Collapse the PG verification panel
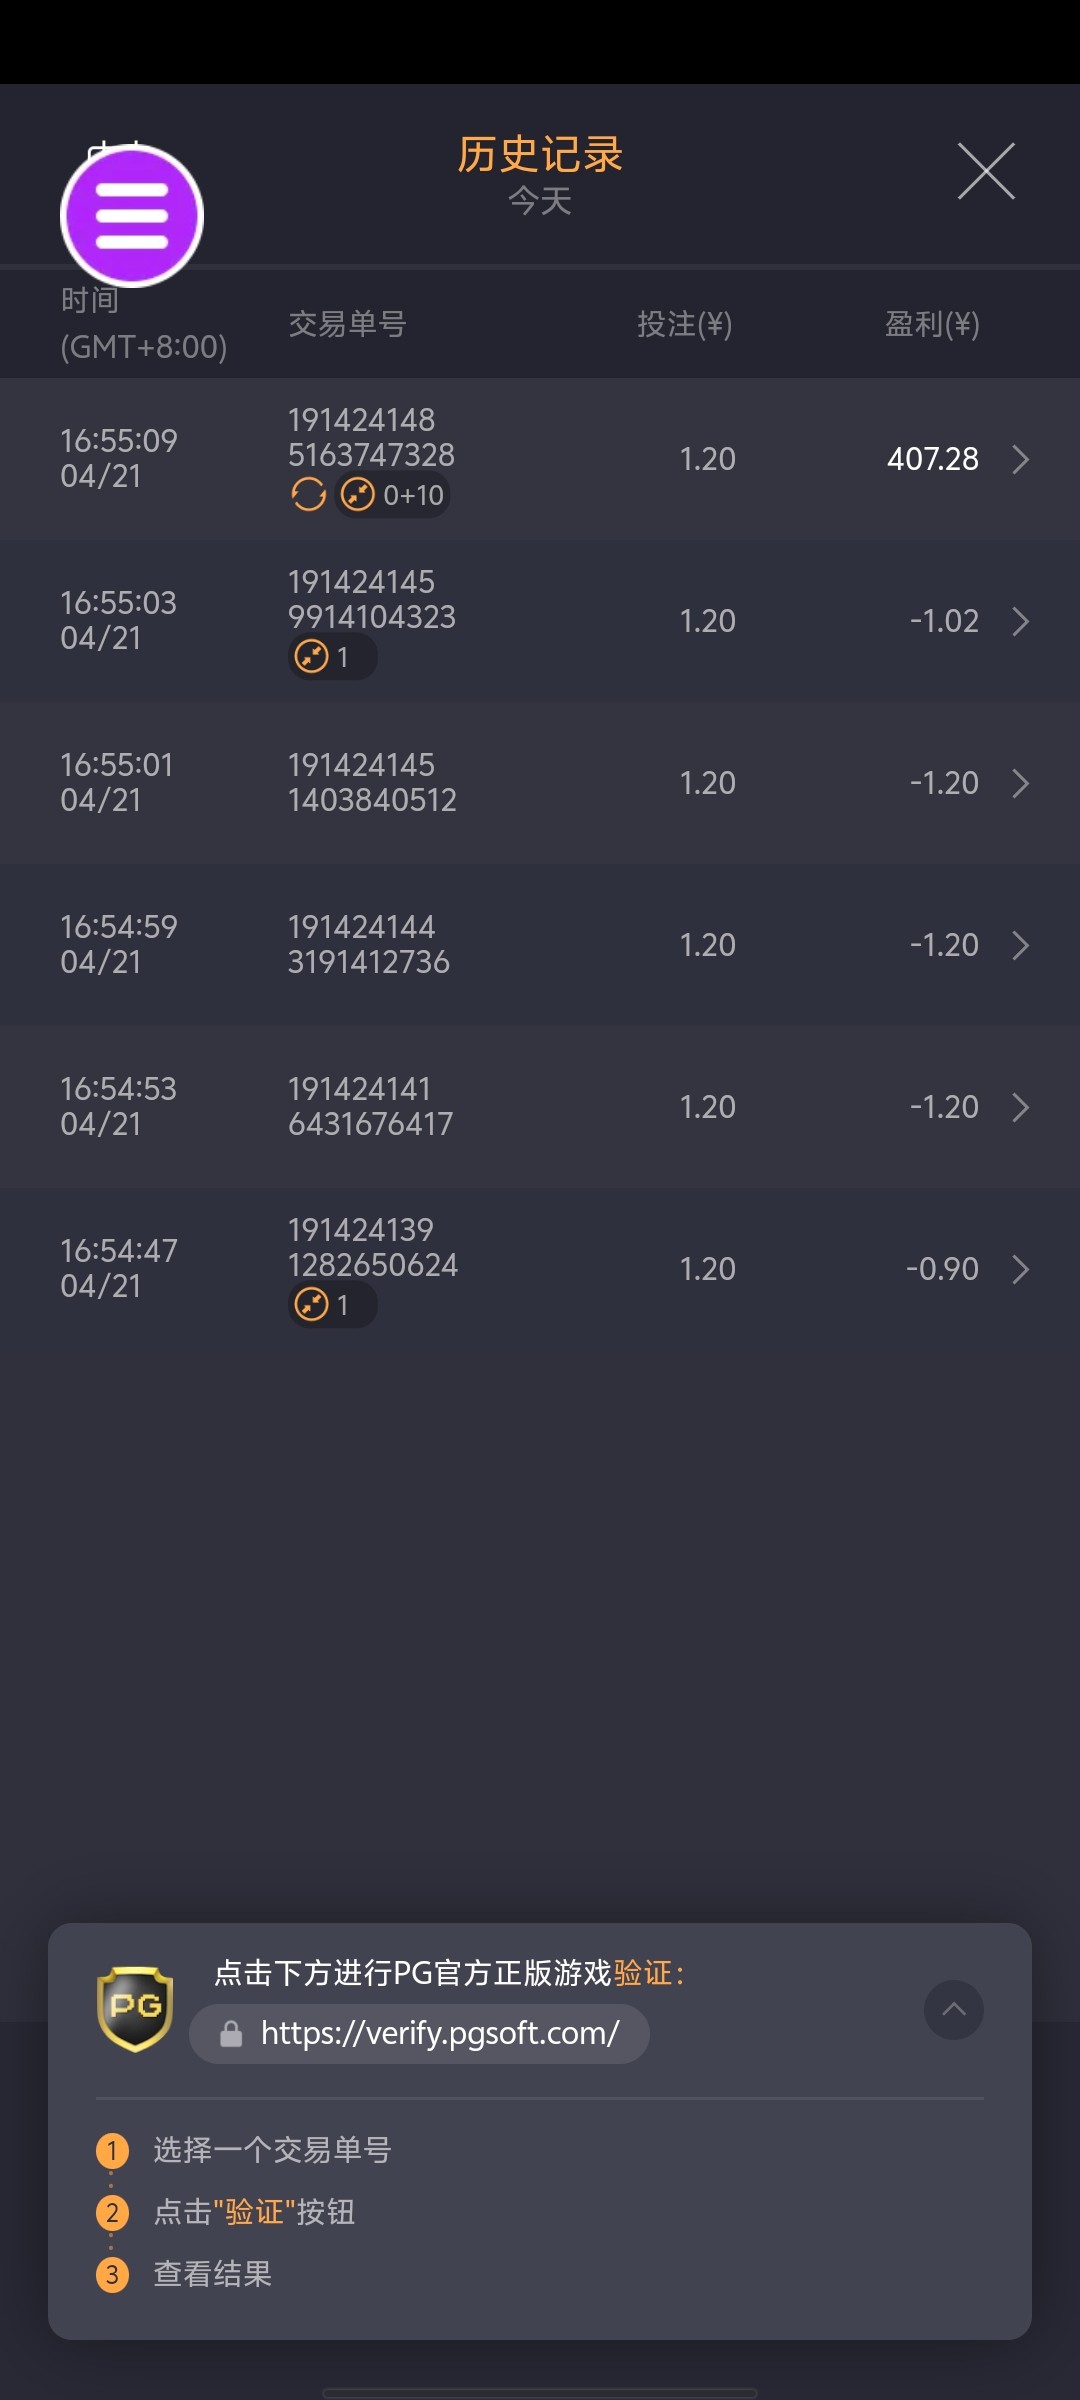The image size is (1080, 2400). pos(953,2009)
